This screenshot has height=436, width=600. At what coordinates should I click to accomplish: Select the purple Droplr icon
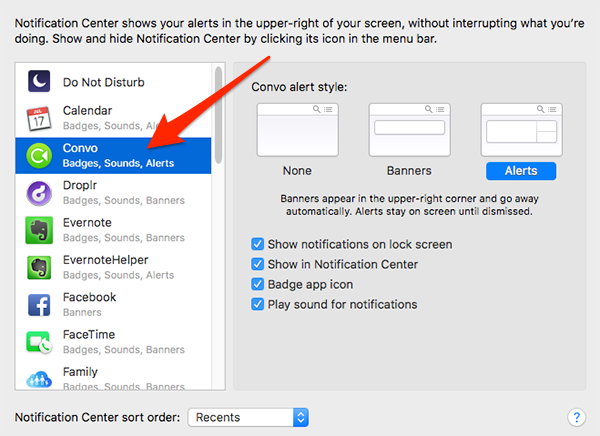[x=39, y=192]
